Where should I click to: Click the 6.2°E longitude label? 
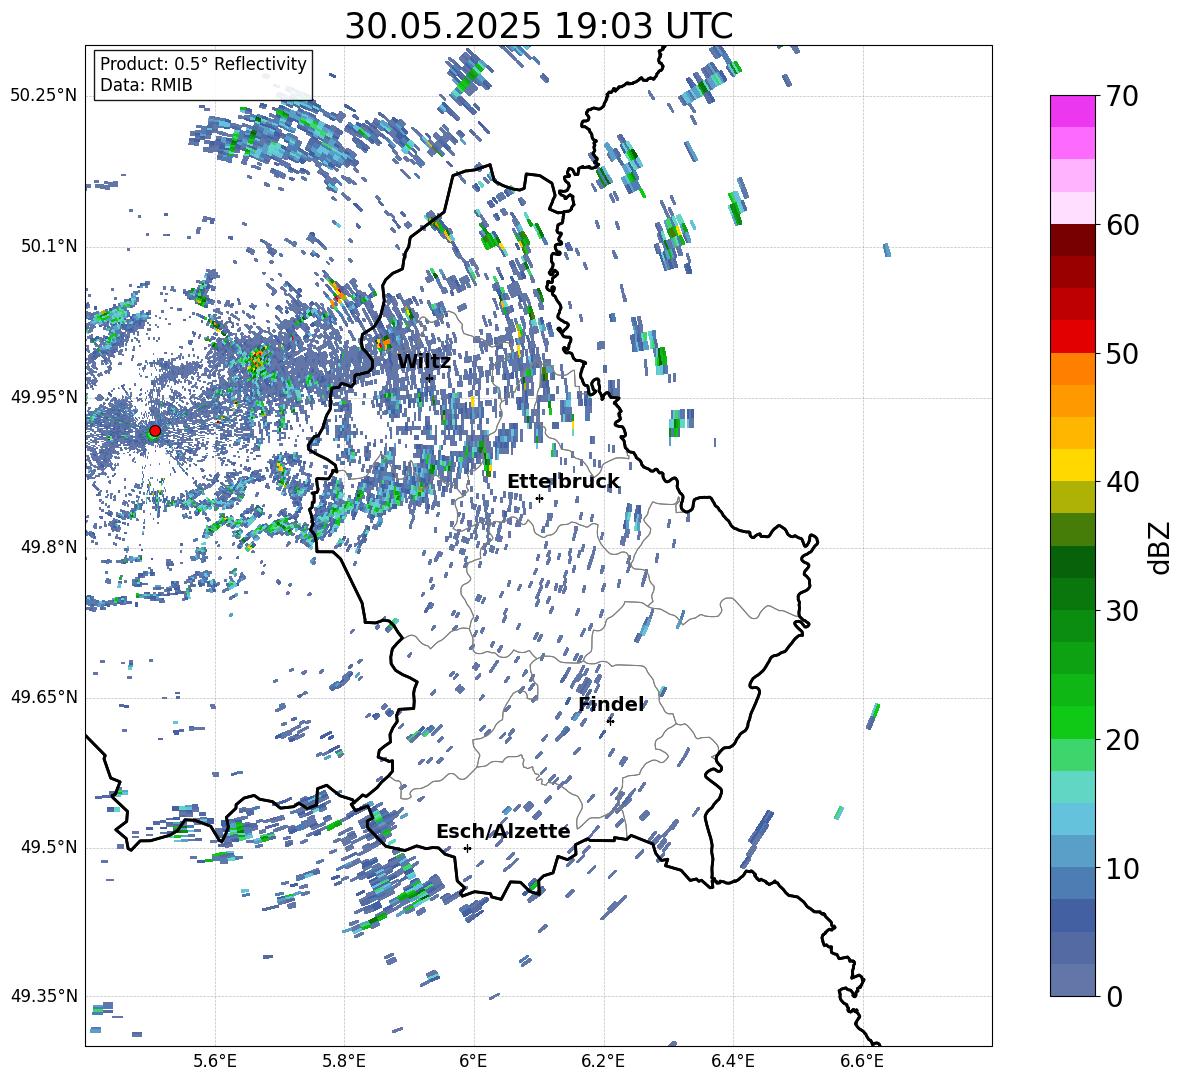[x=603, y=1061]
